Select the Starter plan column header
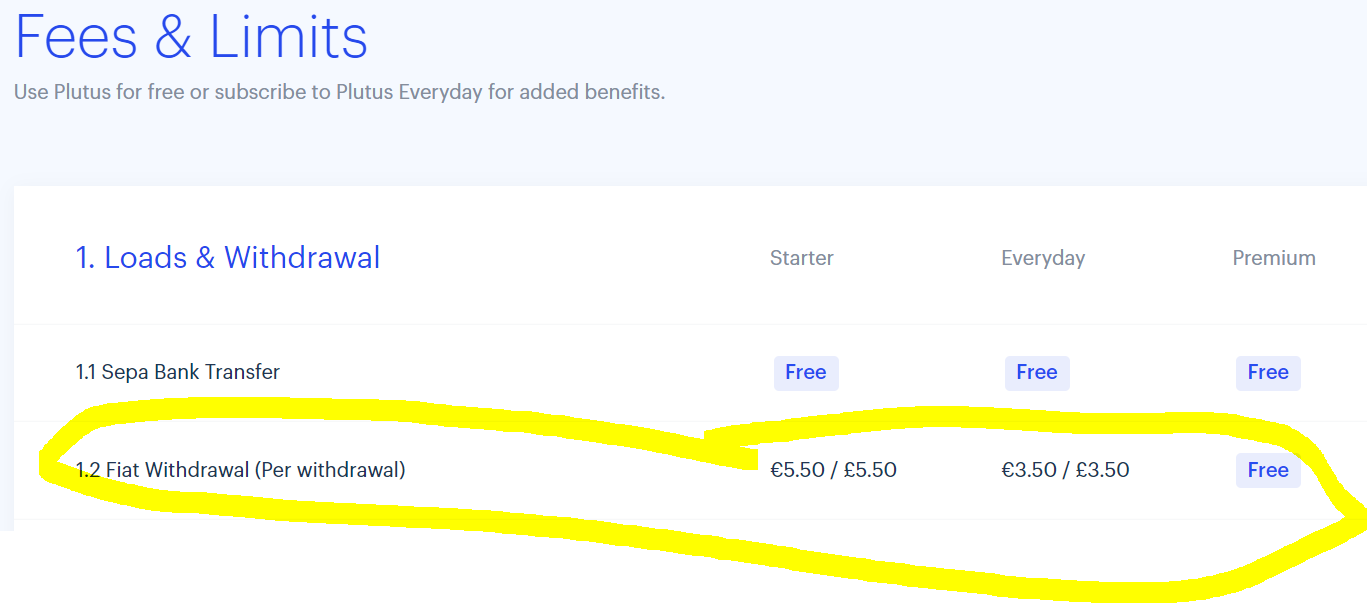The height and width of the screenshot is (604, 1367). (801, 258)
